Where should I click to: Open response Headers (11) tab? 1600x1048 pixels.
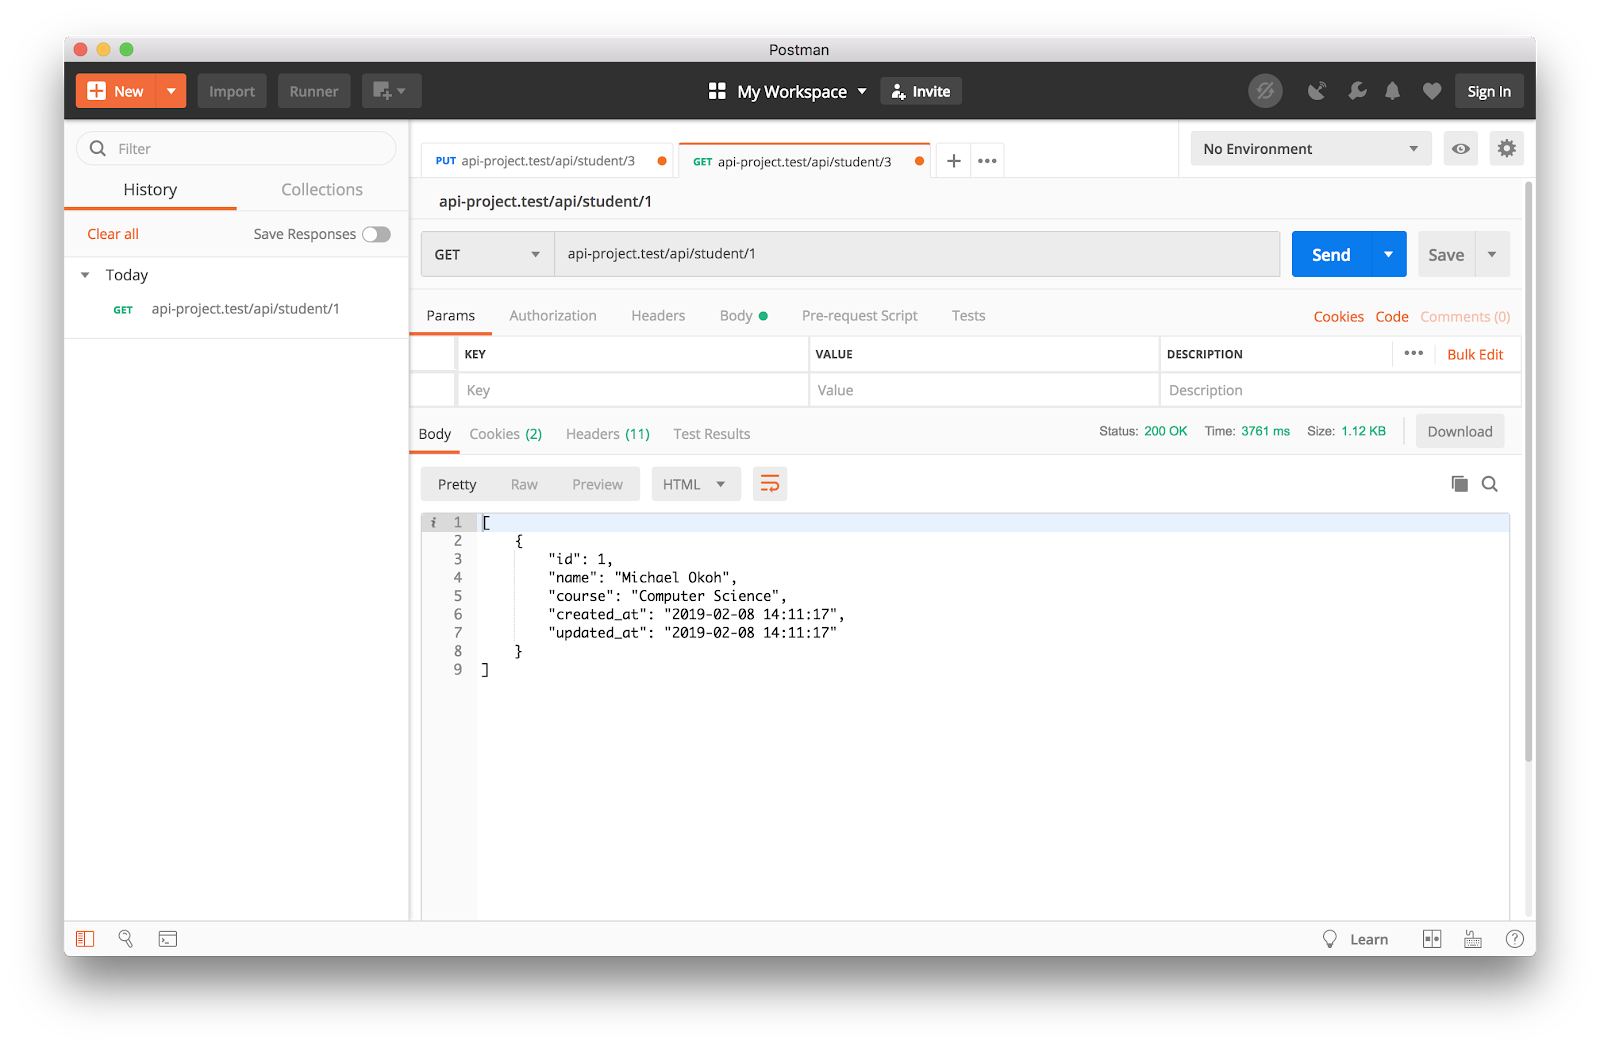coord(608,434)
